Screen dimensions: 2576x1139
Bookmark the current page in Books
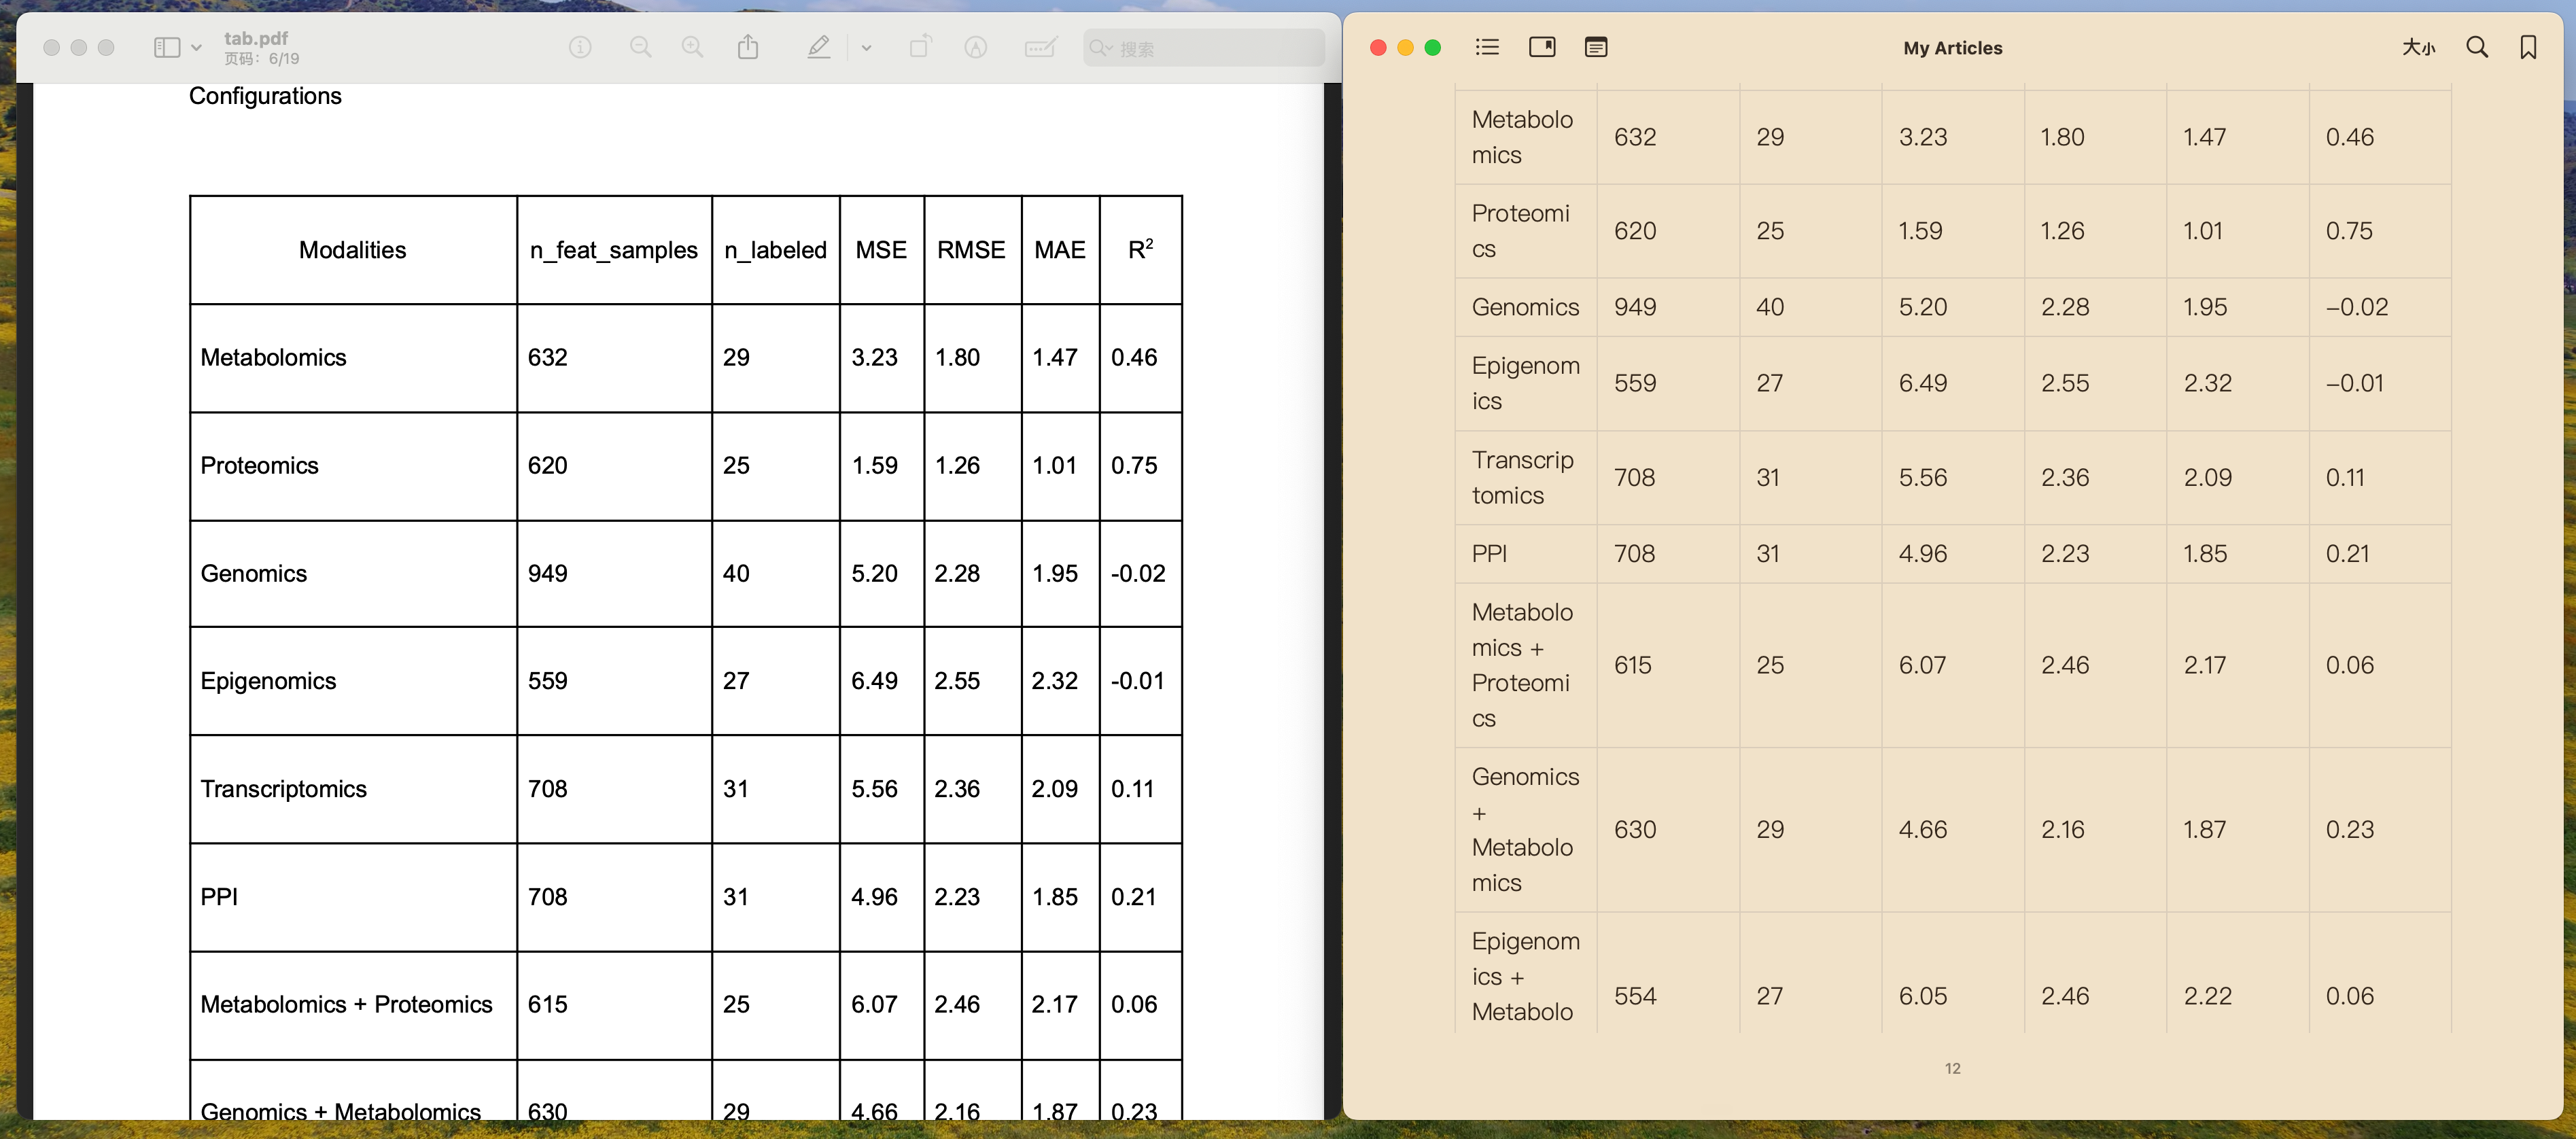(x=2527, y=47)
